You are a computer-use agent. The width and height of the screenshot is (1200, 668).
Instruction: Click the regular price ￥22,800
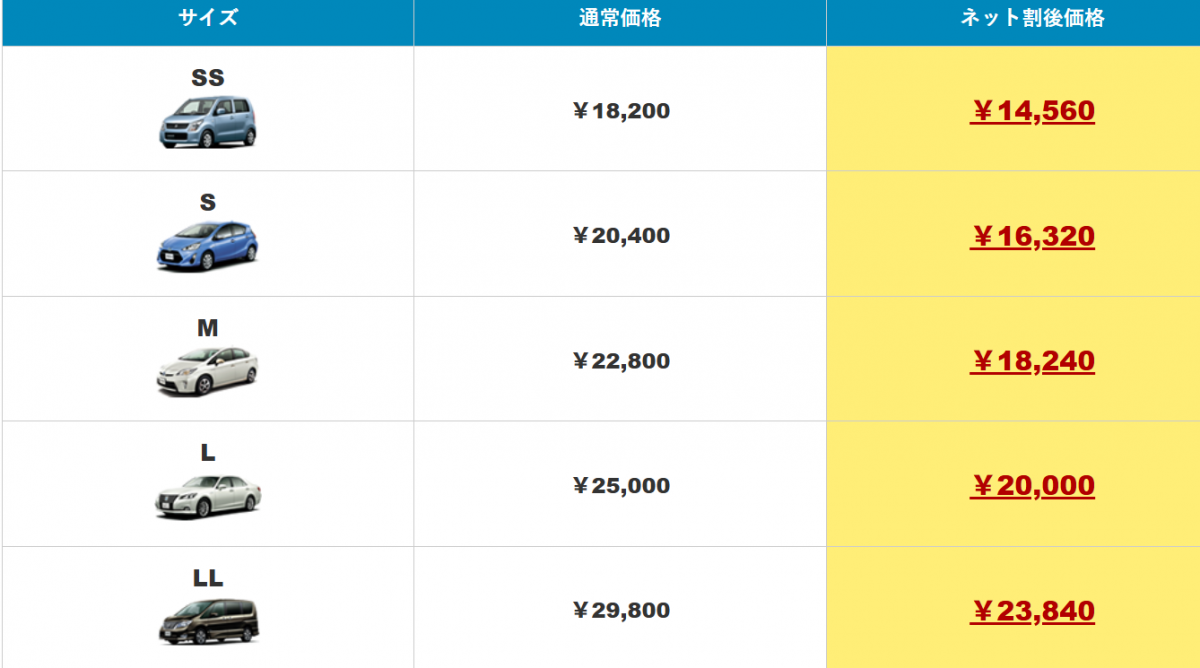[620, 361]
